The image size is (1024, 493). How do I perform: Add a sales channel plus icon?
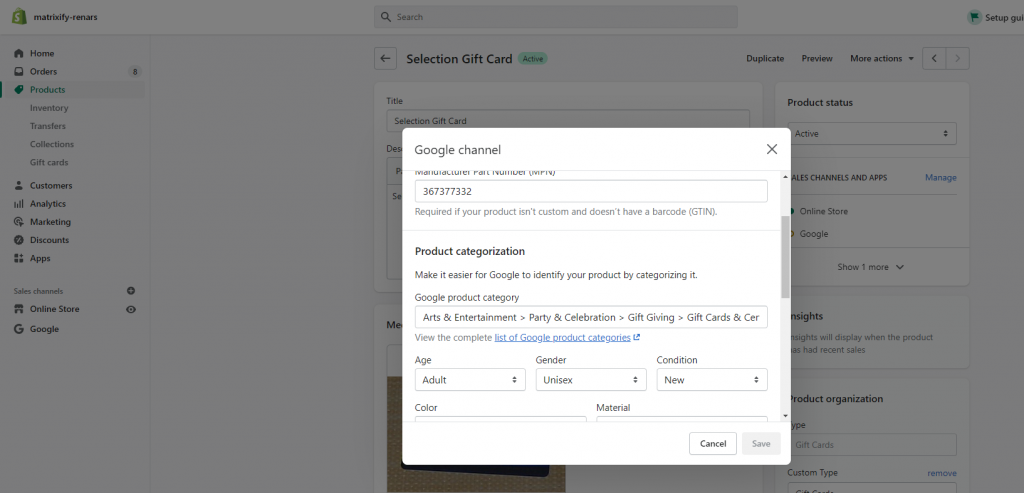131,291
